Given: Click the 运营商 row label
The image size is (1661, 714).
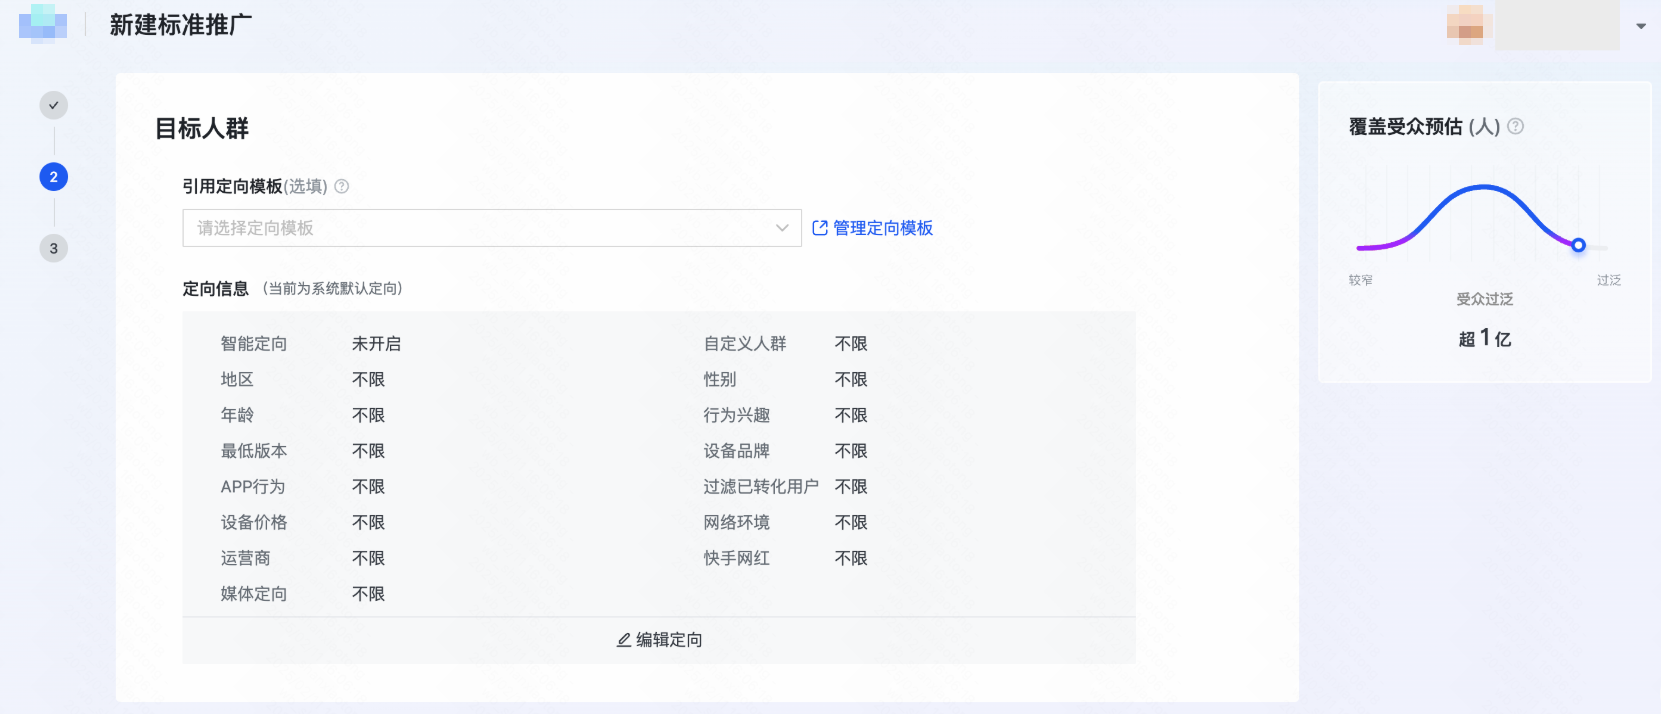Looking at the screenshot, I should coord(246,558).
